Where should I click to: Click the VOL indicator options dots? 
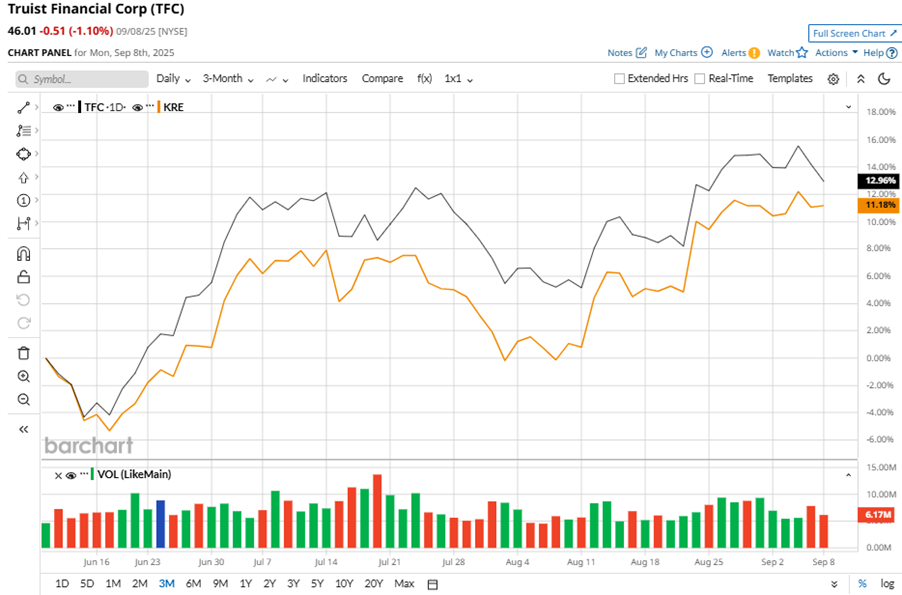point(85,474)
